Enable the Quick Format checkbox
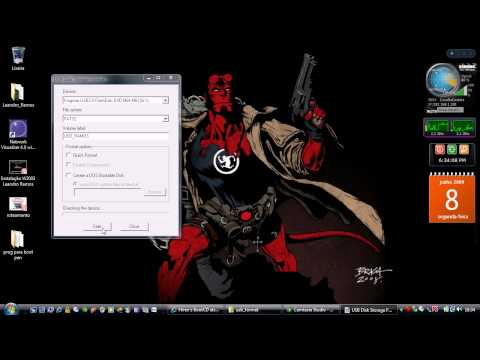 pos(68,155)
